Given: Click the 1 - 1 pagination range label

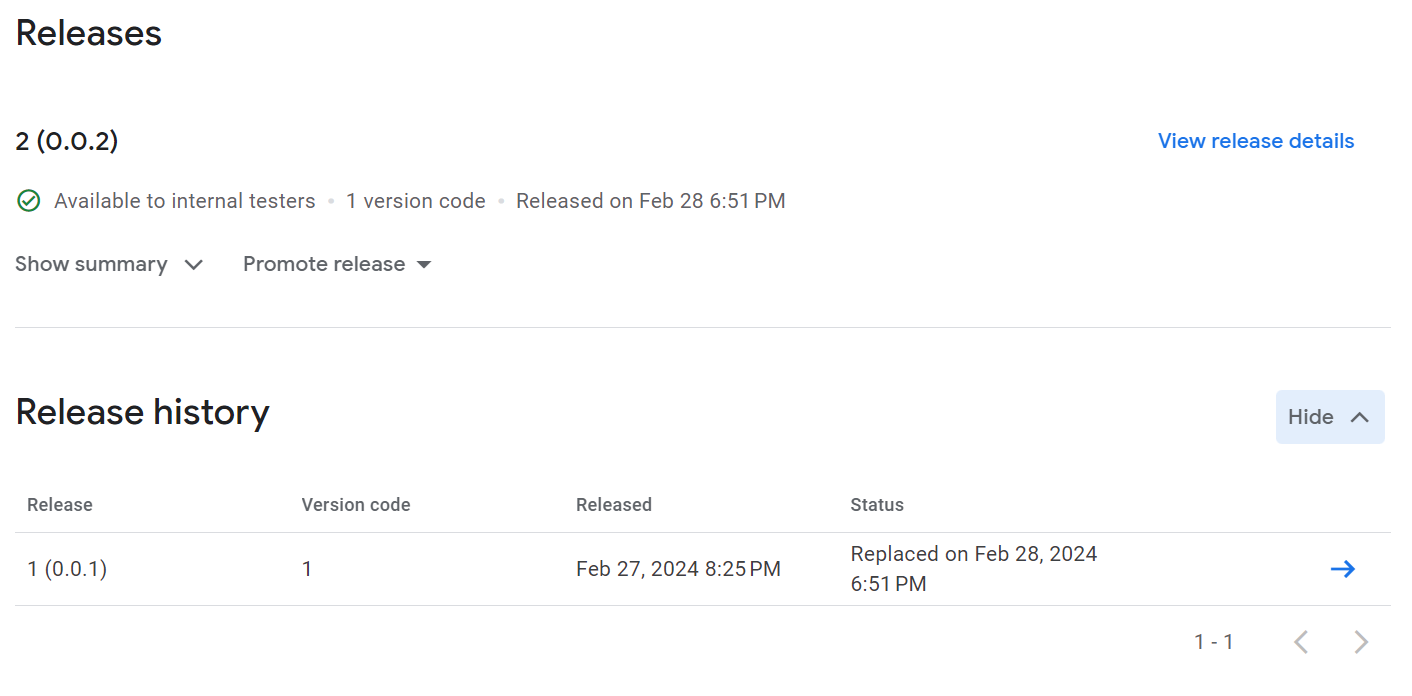Looking at the screenshot, I should pyautogui.click(x=1214, y=642).
